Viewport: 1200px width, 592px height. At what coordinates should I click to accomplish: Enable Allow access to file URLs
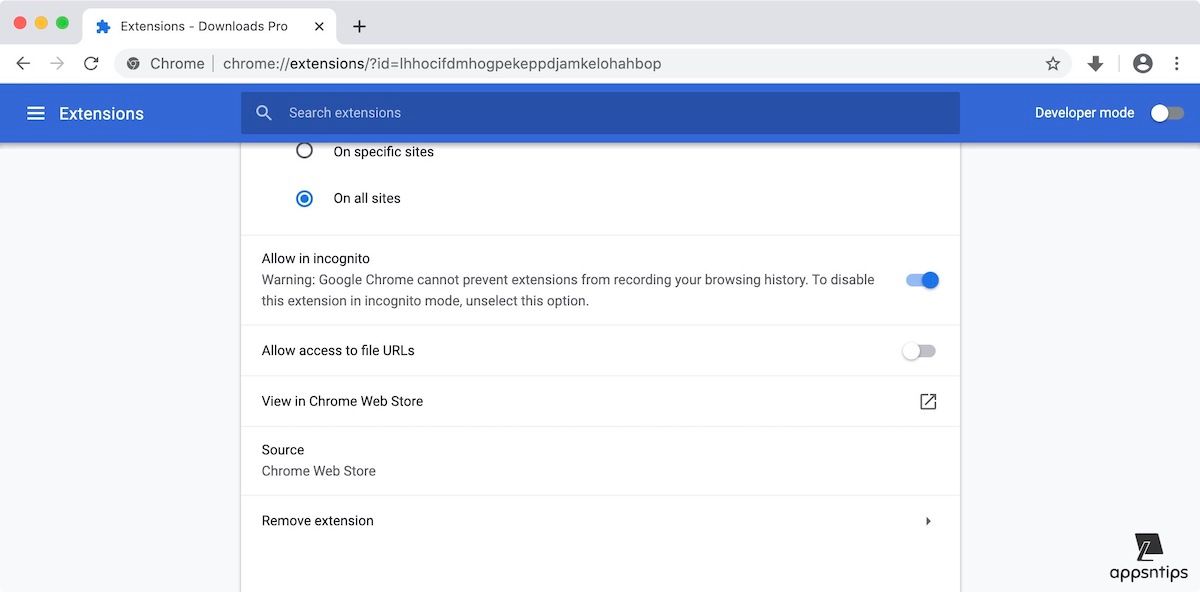(x=918, y=351)
